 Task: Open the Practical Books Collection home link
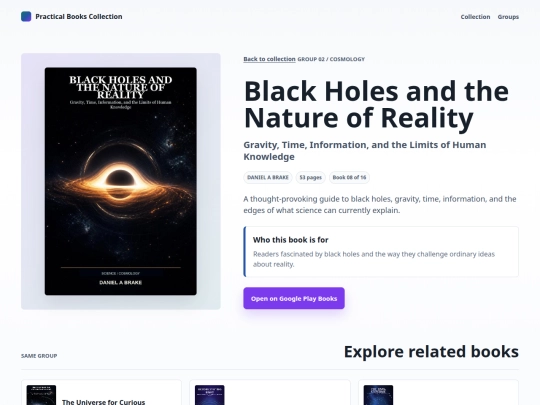click(x=72, y=17)
